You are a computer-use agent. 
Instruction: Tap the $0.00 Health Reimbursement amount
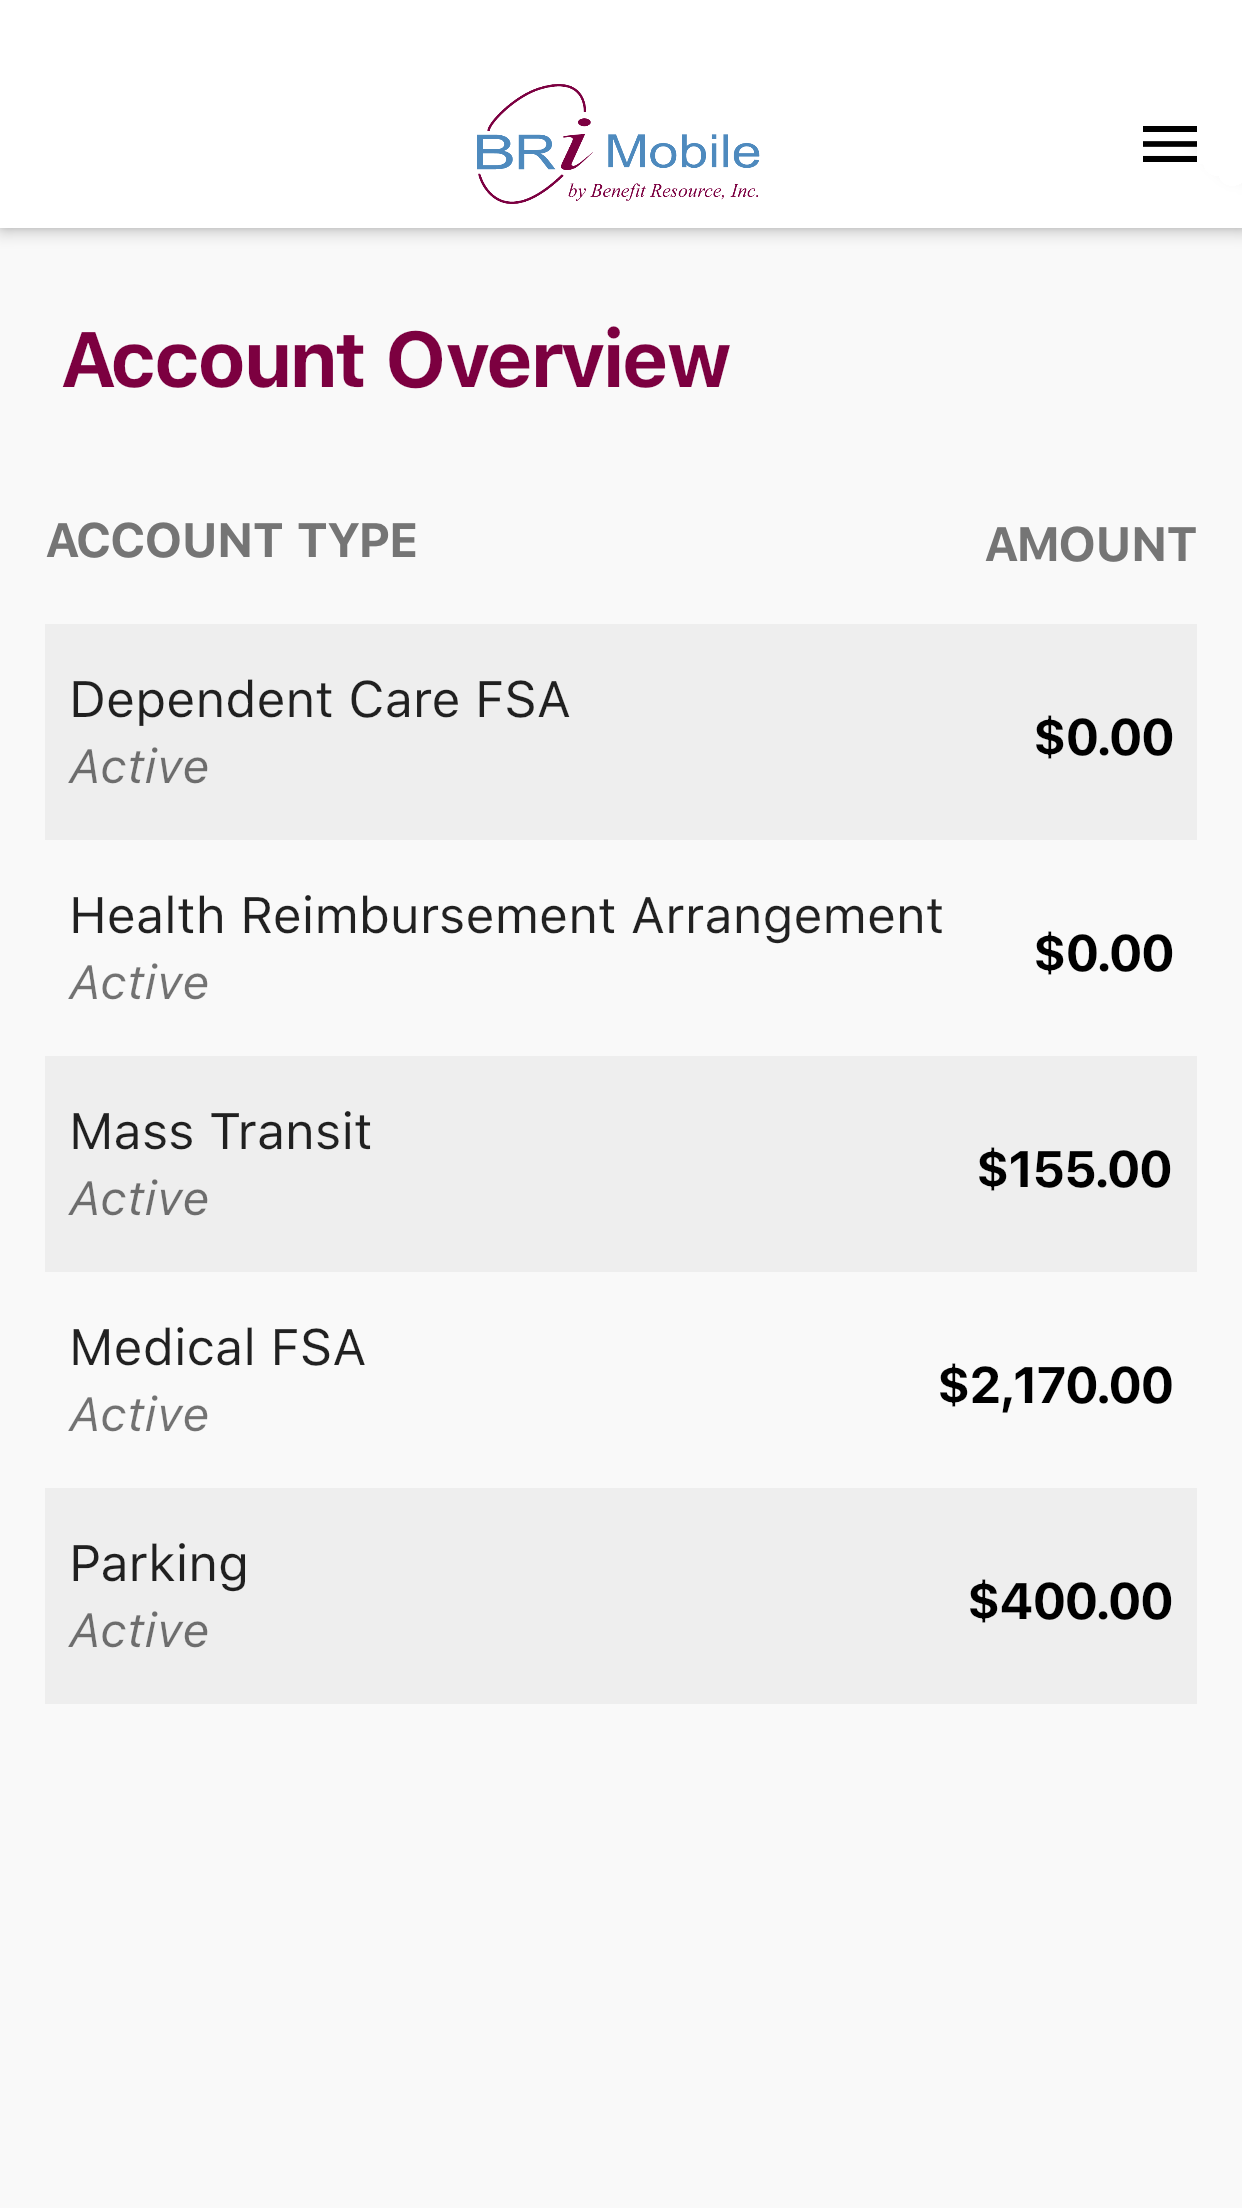tap(1103, 953)
